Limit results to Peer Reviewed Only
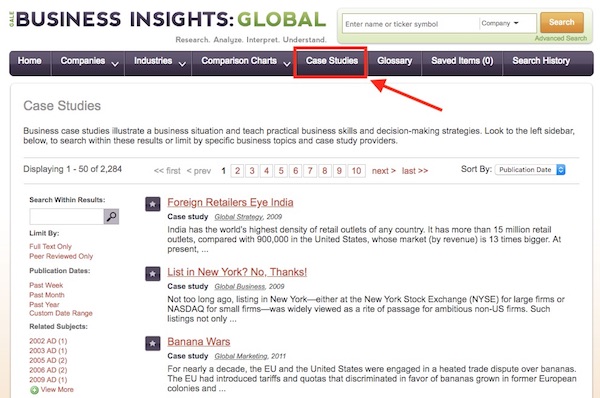The image size is (600, 398). point(61,256)
